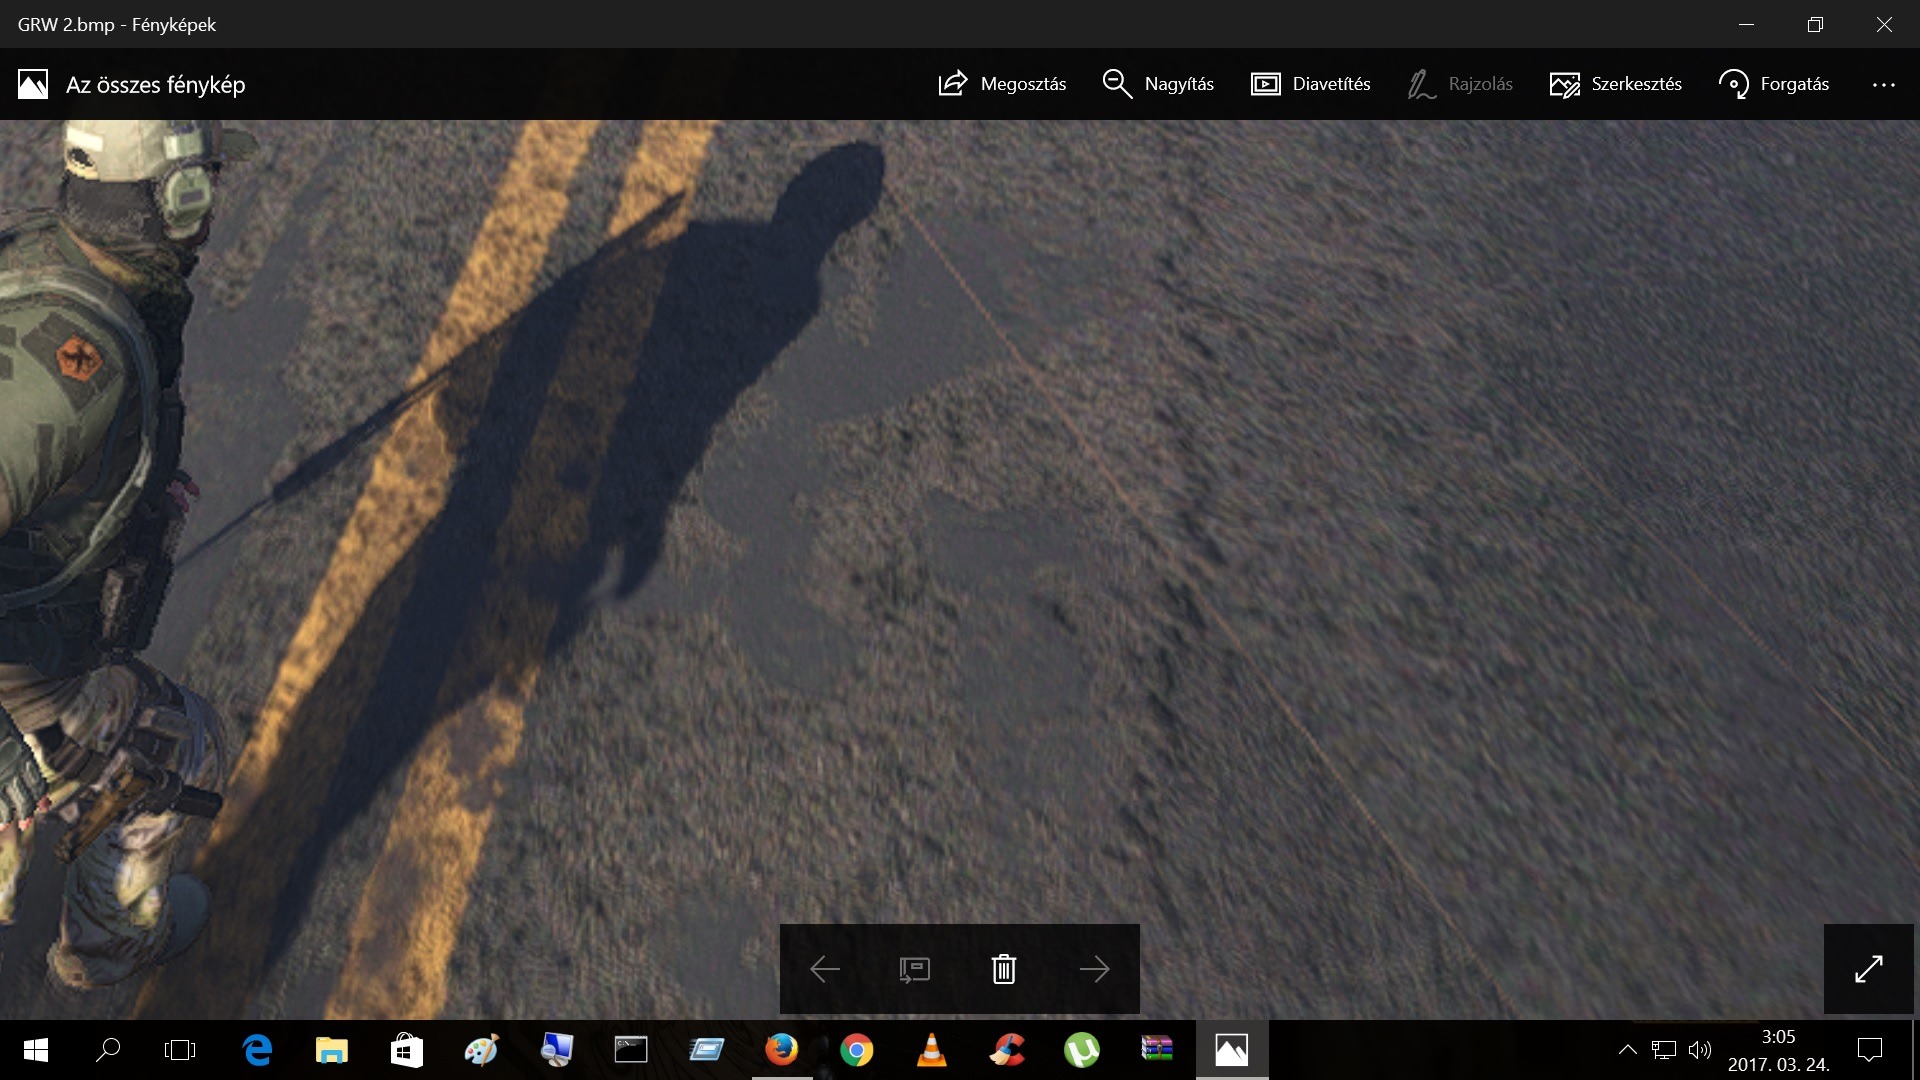Viewport: 1920px width, 1080px height.
Task: Open the computer monitor app on taskbar
Action: (x=556, y=1050)
